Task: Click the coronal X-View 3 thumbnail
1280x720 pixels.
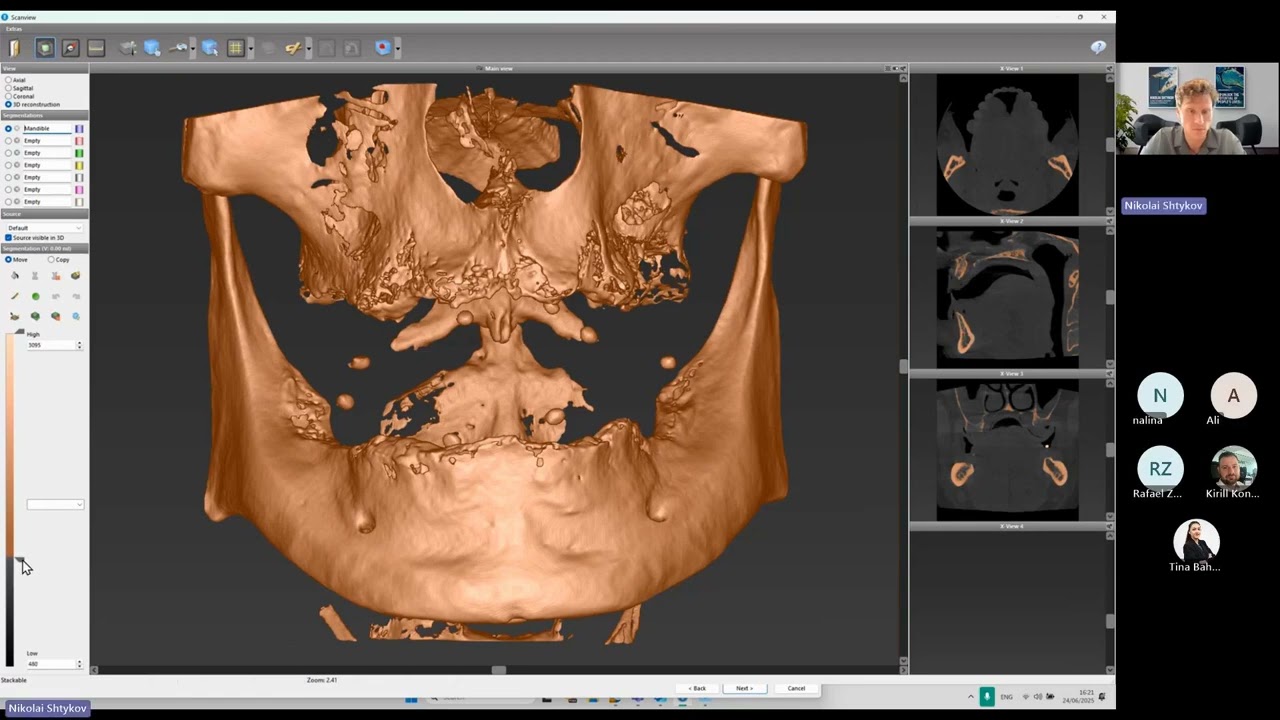Action: pyautogui.click(x=1007, y=450)
